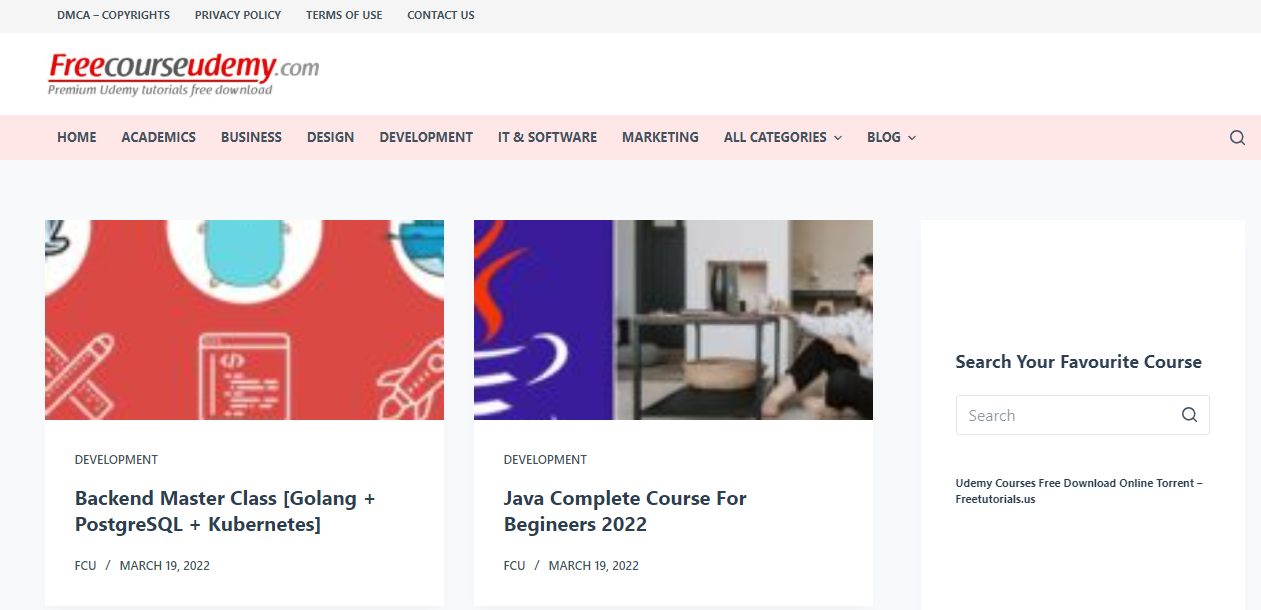The width and height of the screenshot is (1261, 610).
Task: Open the header search icon
Action: [x=1237, y=138]
